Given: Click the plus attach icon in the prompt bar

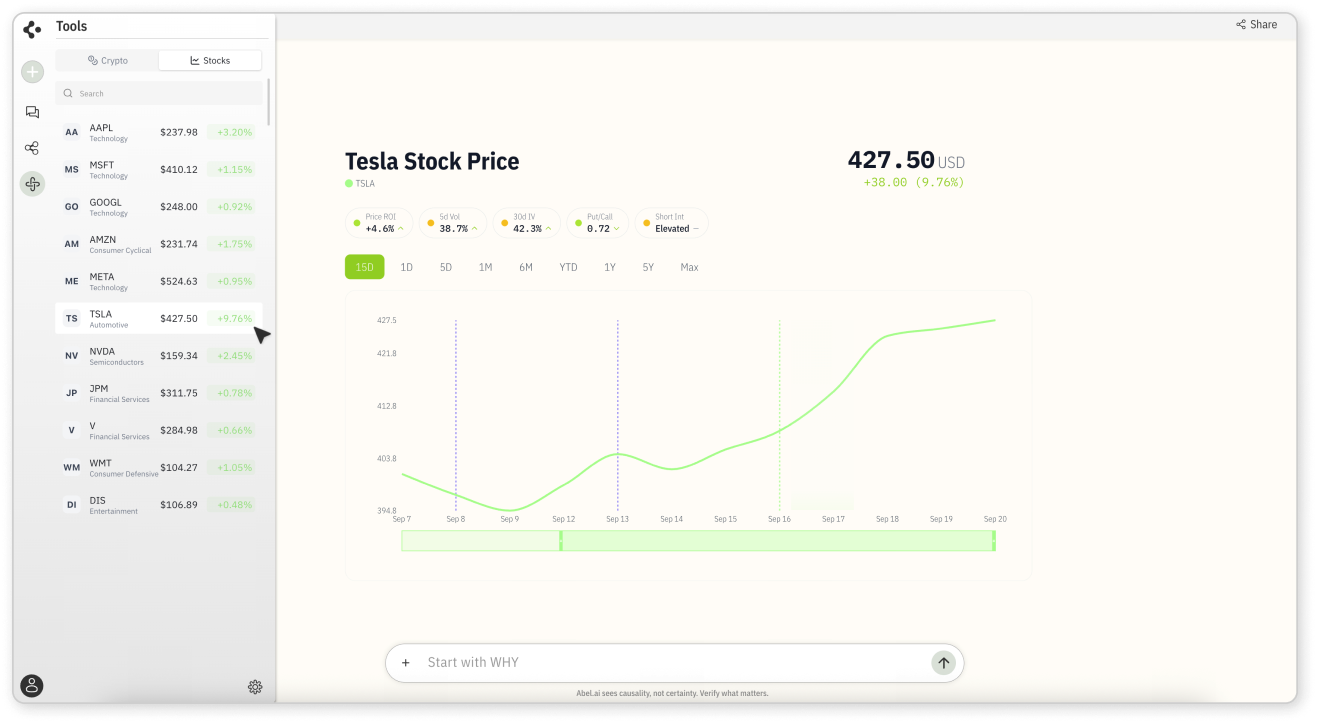Looking at the screenshot, I should (406, 662).
